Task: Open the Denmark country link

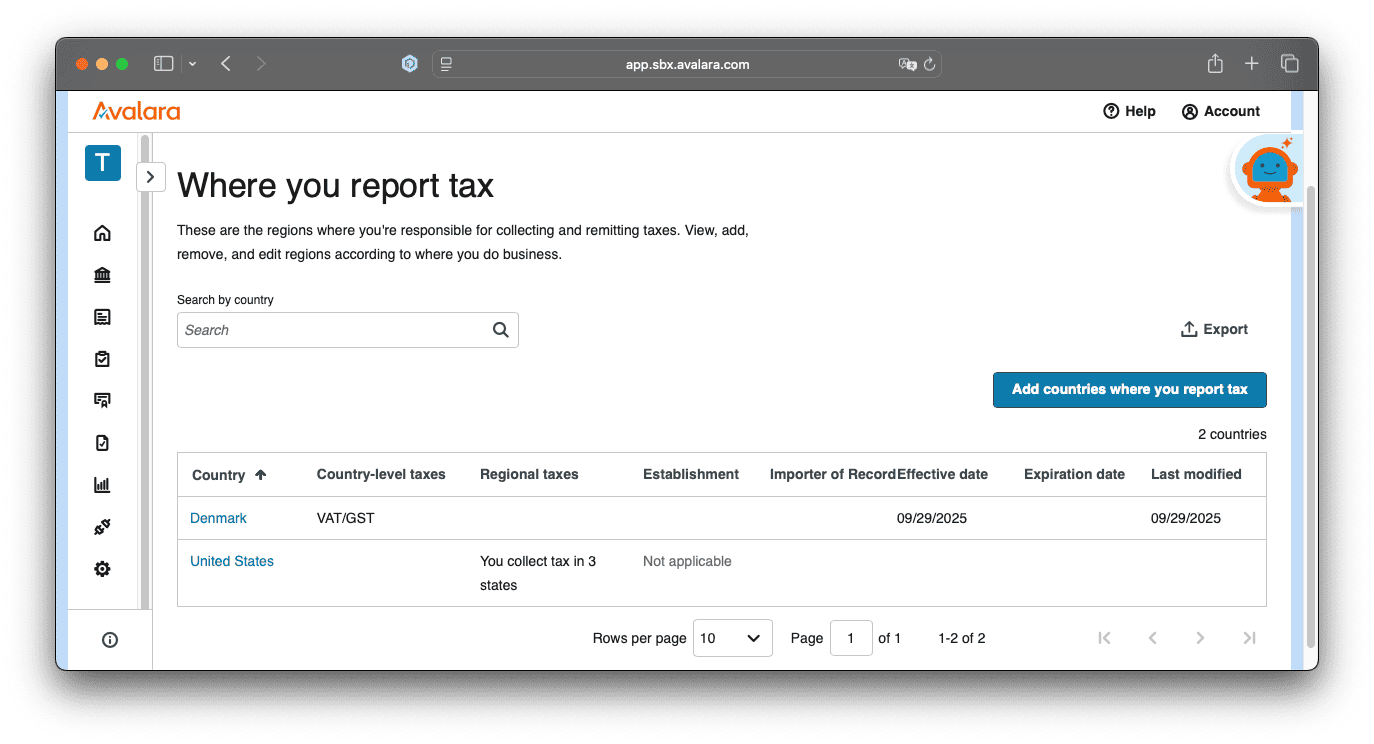Action: point(218,518)
